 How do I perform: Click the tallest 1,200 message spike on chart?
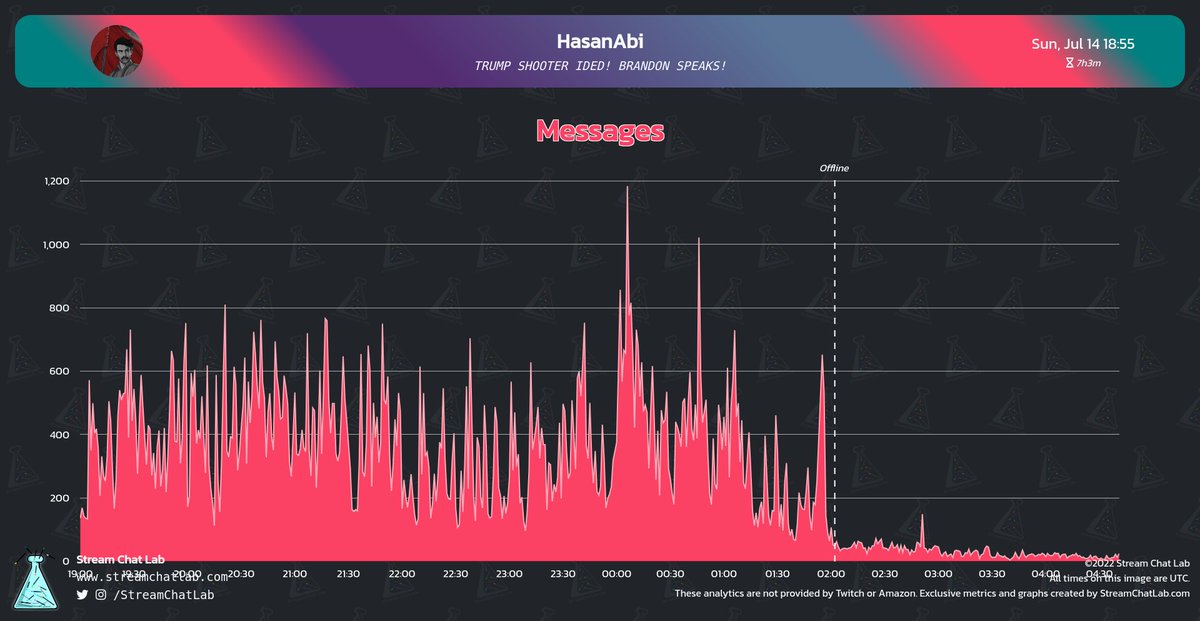point(628,186)
